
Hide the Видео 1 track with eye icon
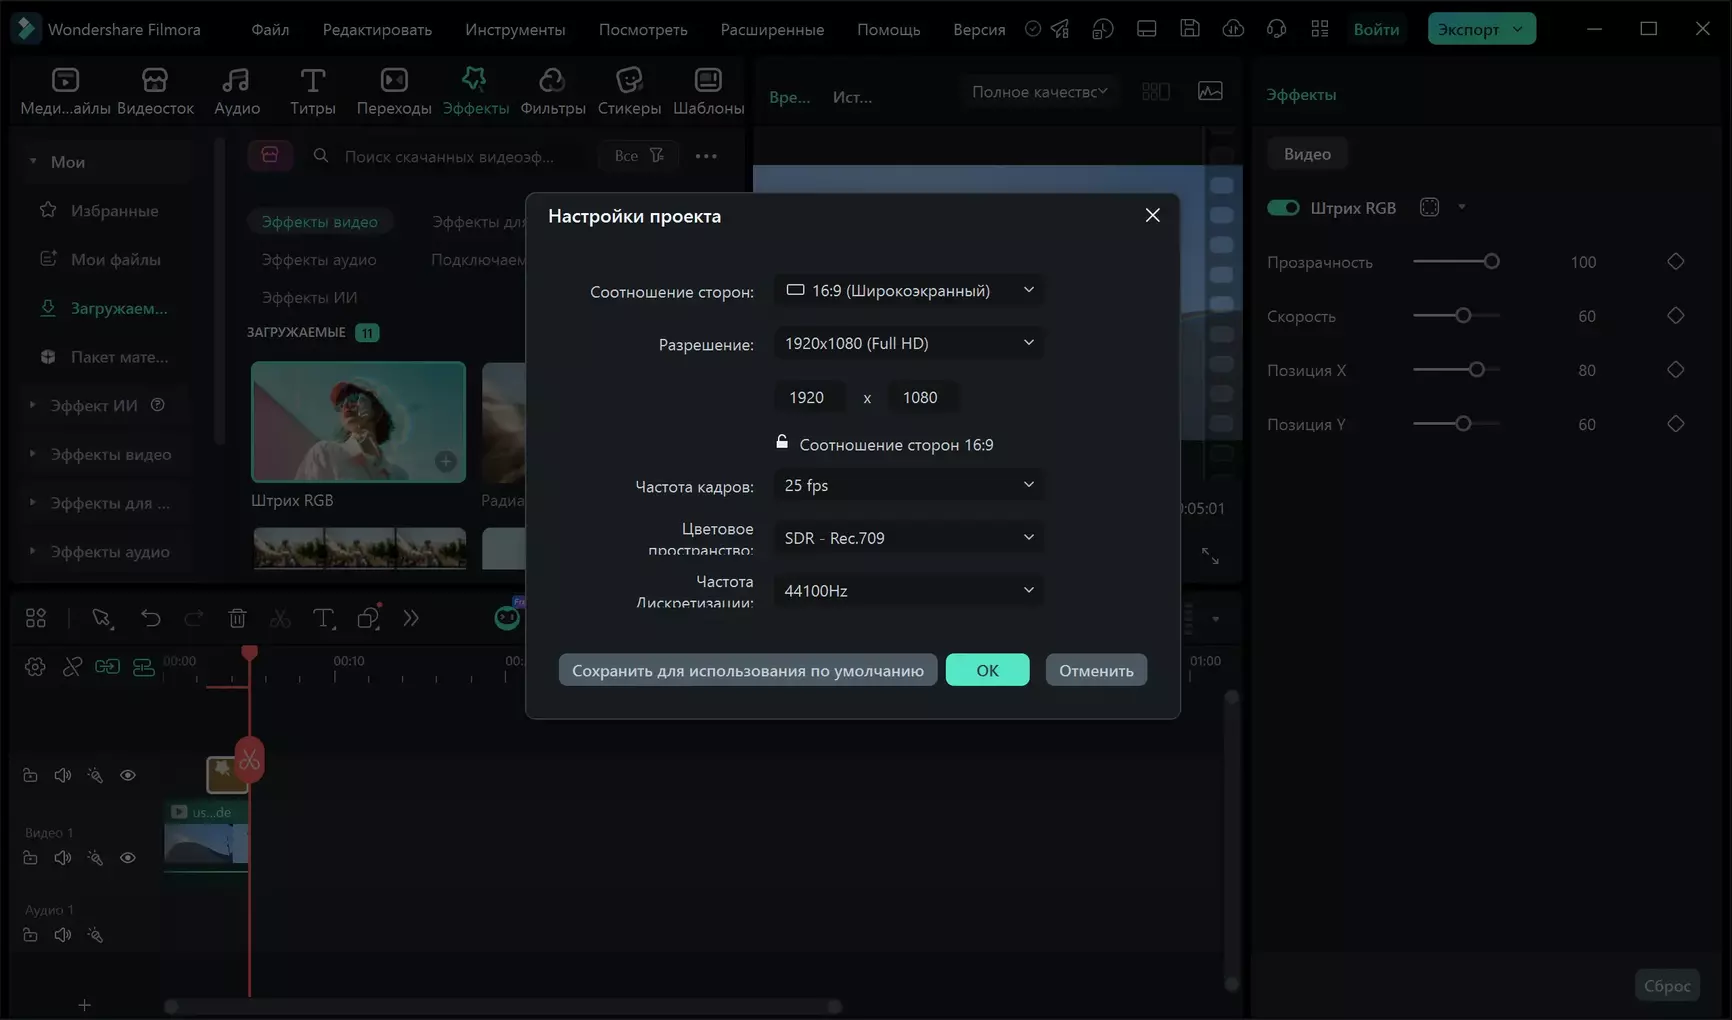point(128,858)
